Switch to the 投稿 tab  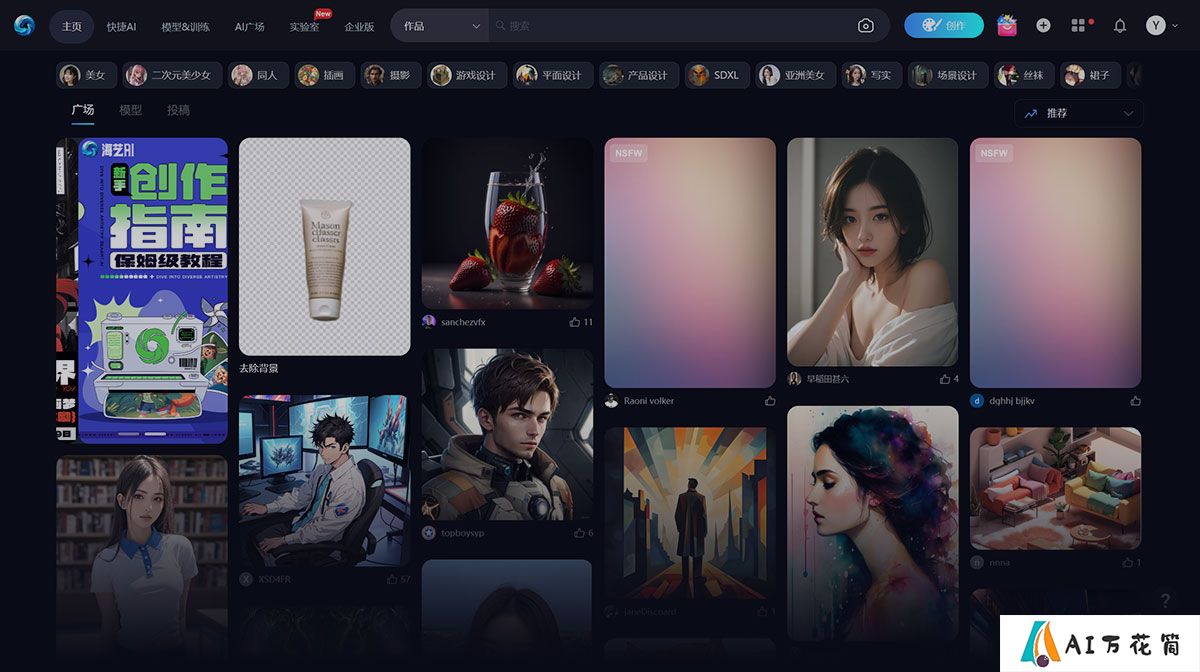point(178,110)
